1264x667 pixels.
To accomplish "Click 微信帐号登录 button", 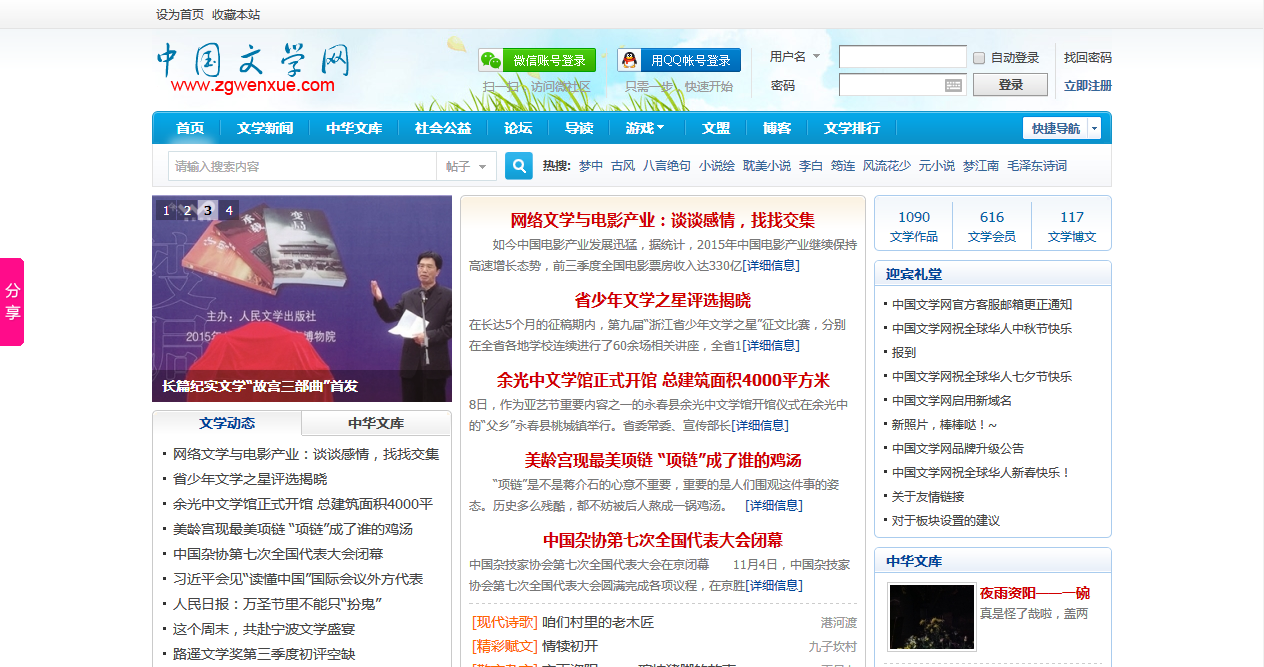I will coord(537,60).
